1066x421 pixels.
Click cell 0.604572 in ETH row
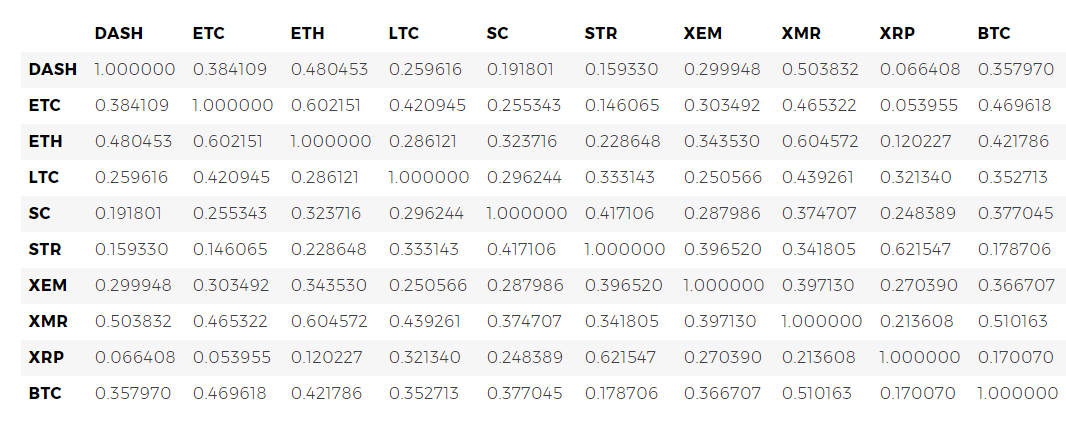(x=820, y=141)
